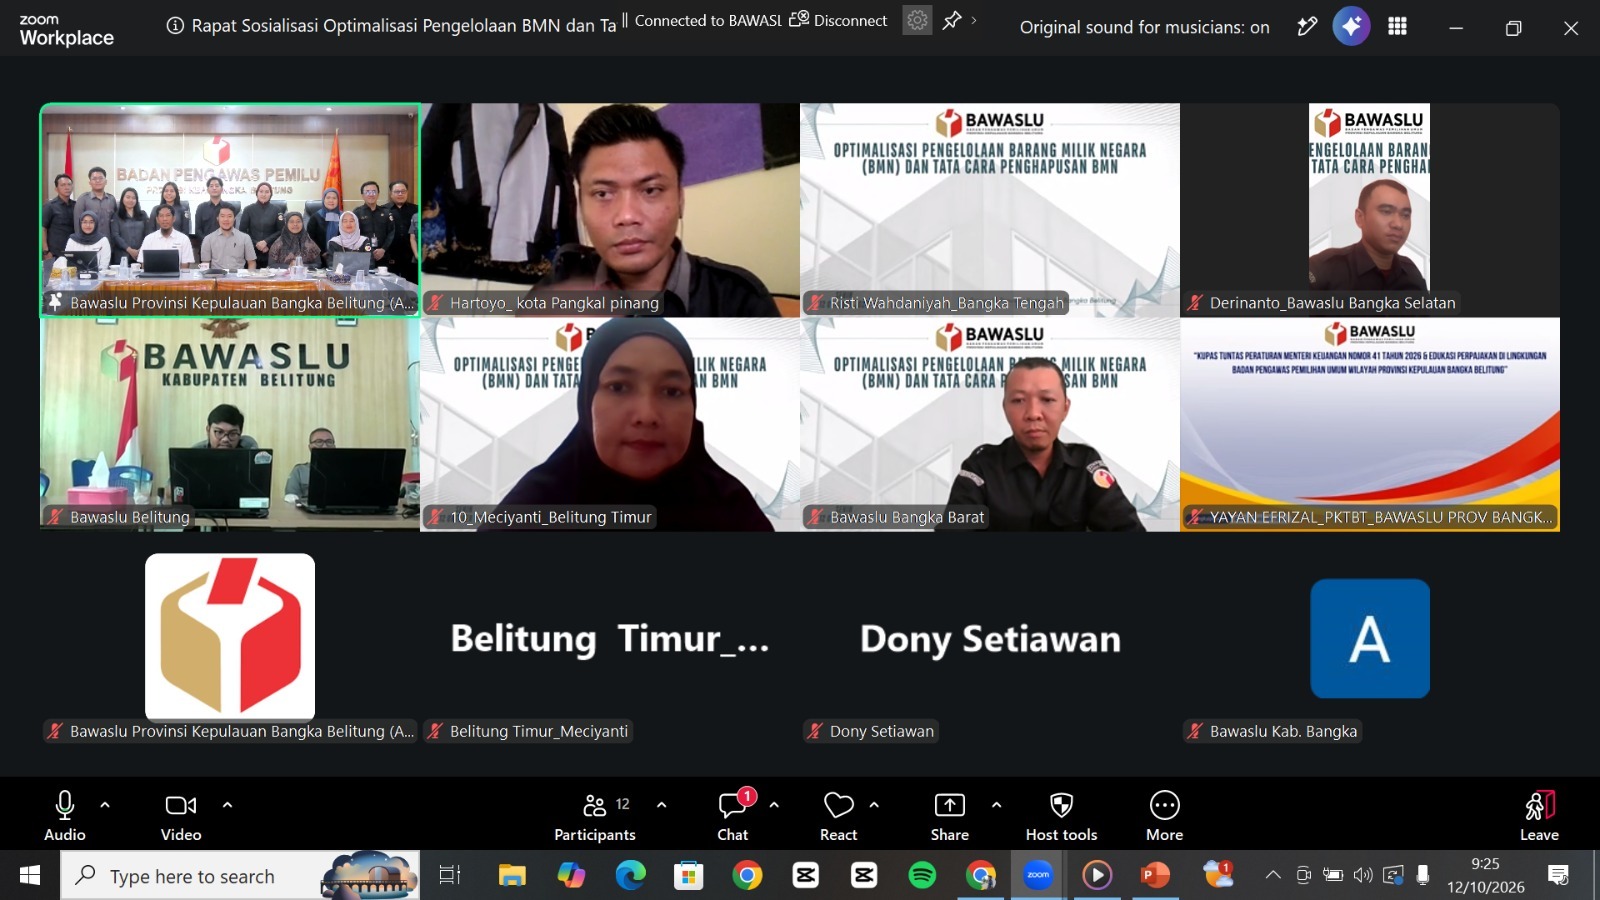Select 10_Meciyanti_Belitung Timur video tile
Viewport: 1600px width, 900px height.
pyautogui.click(x=610, y=424)
